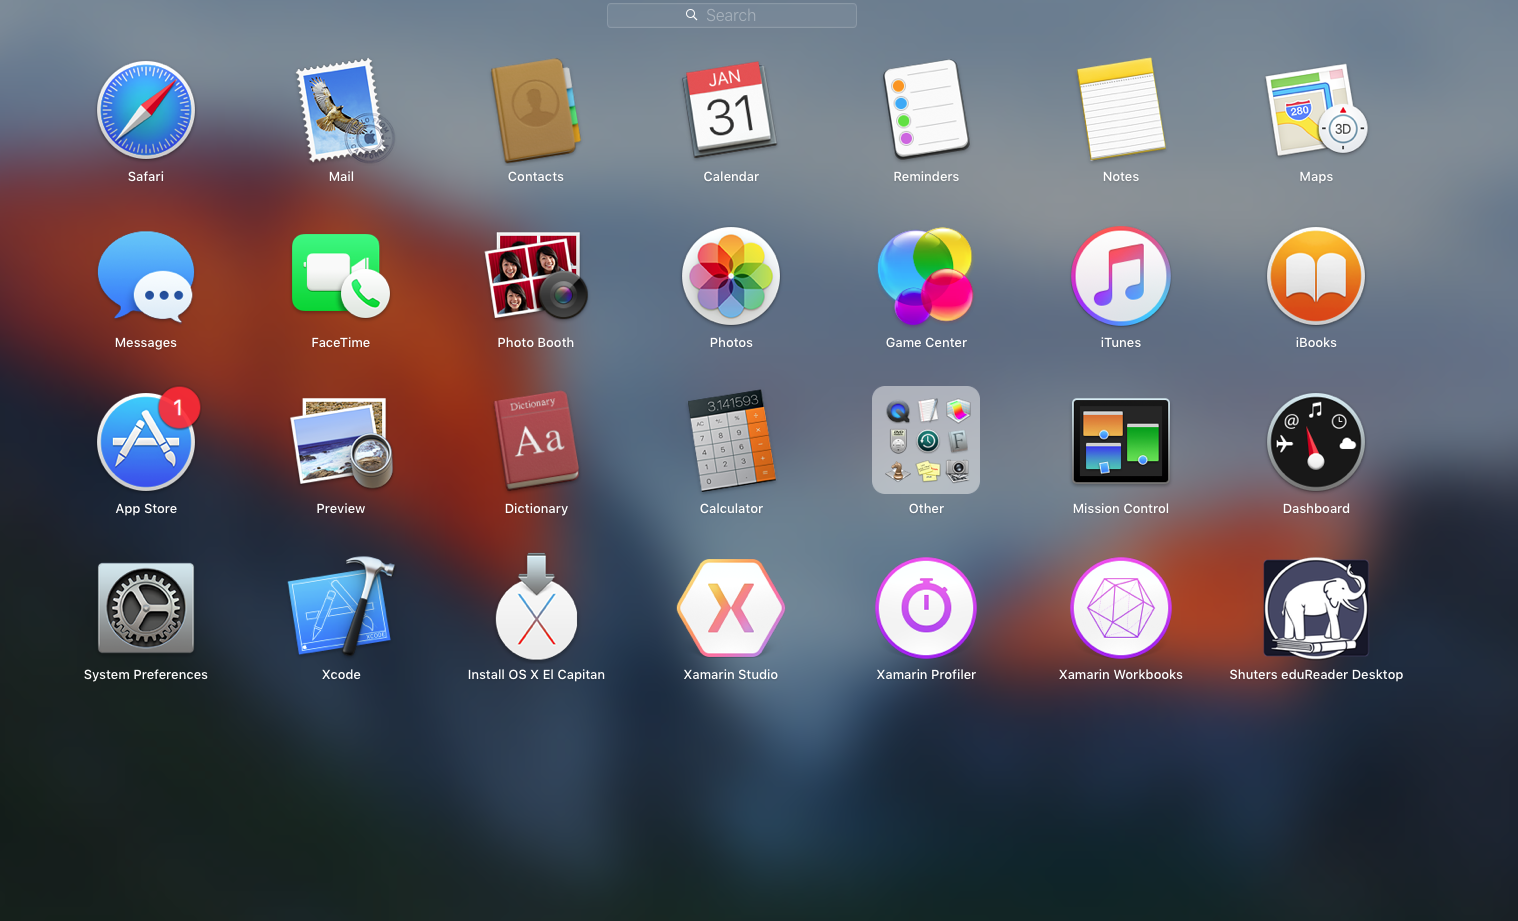Open Dashboard
Image resolution: width=1518 pixels, height=921 pixels.
tap(1316, 442)
